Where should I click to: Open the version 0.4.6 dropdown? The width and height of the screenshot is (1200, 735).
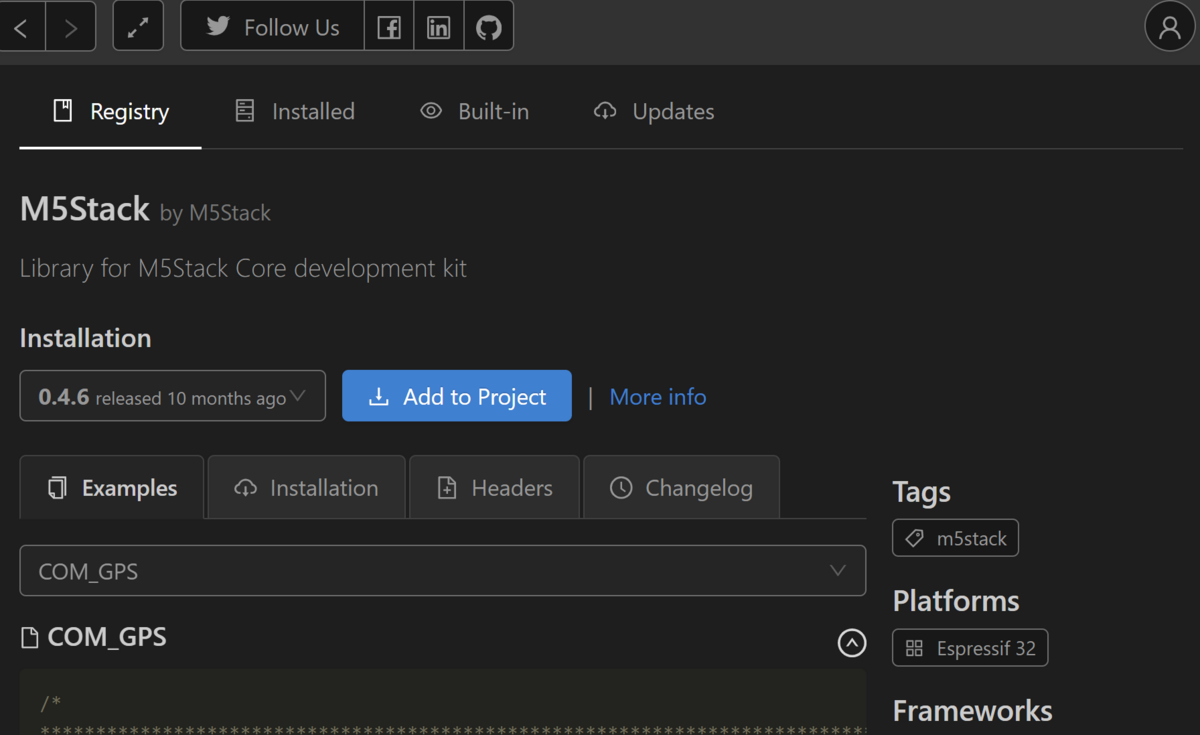(172, 395)
